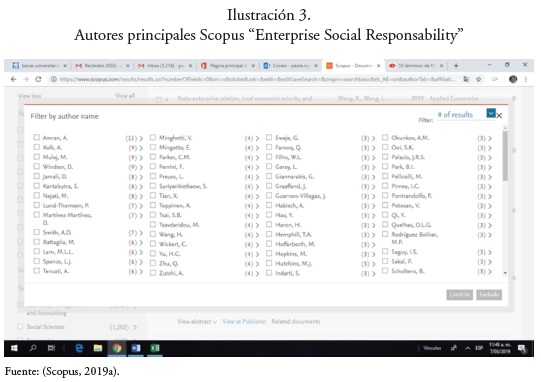Check the Kolk, A. author box
The height and width of the screenshot is (382, 541).
(37, 147)
